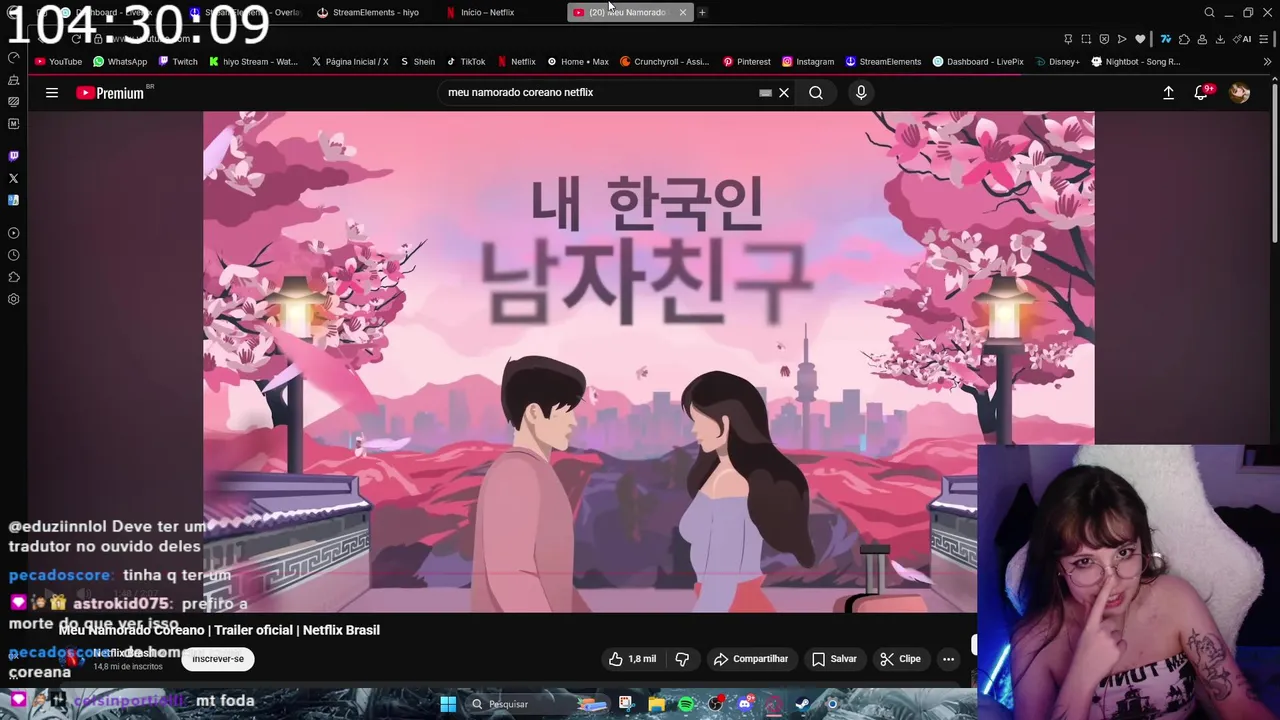1280x720 pixels.
Task: Open X in the Opera GX sidebar
Action: [x=13, y=178]
